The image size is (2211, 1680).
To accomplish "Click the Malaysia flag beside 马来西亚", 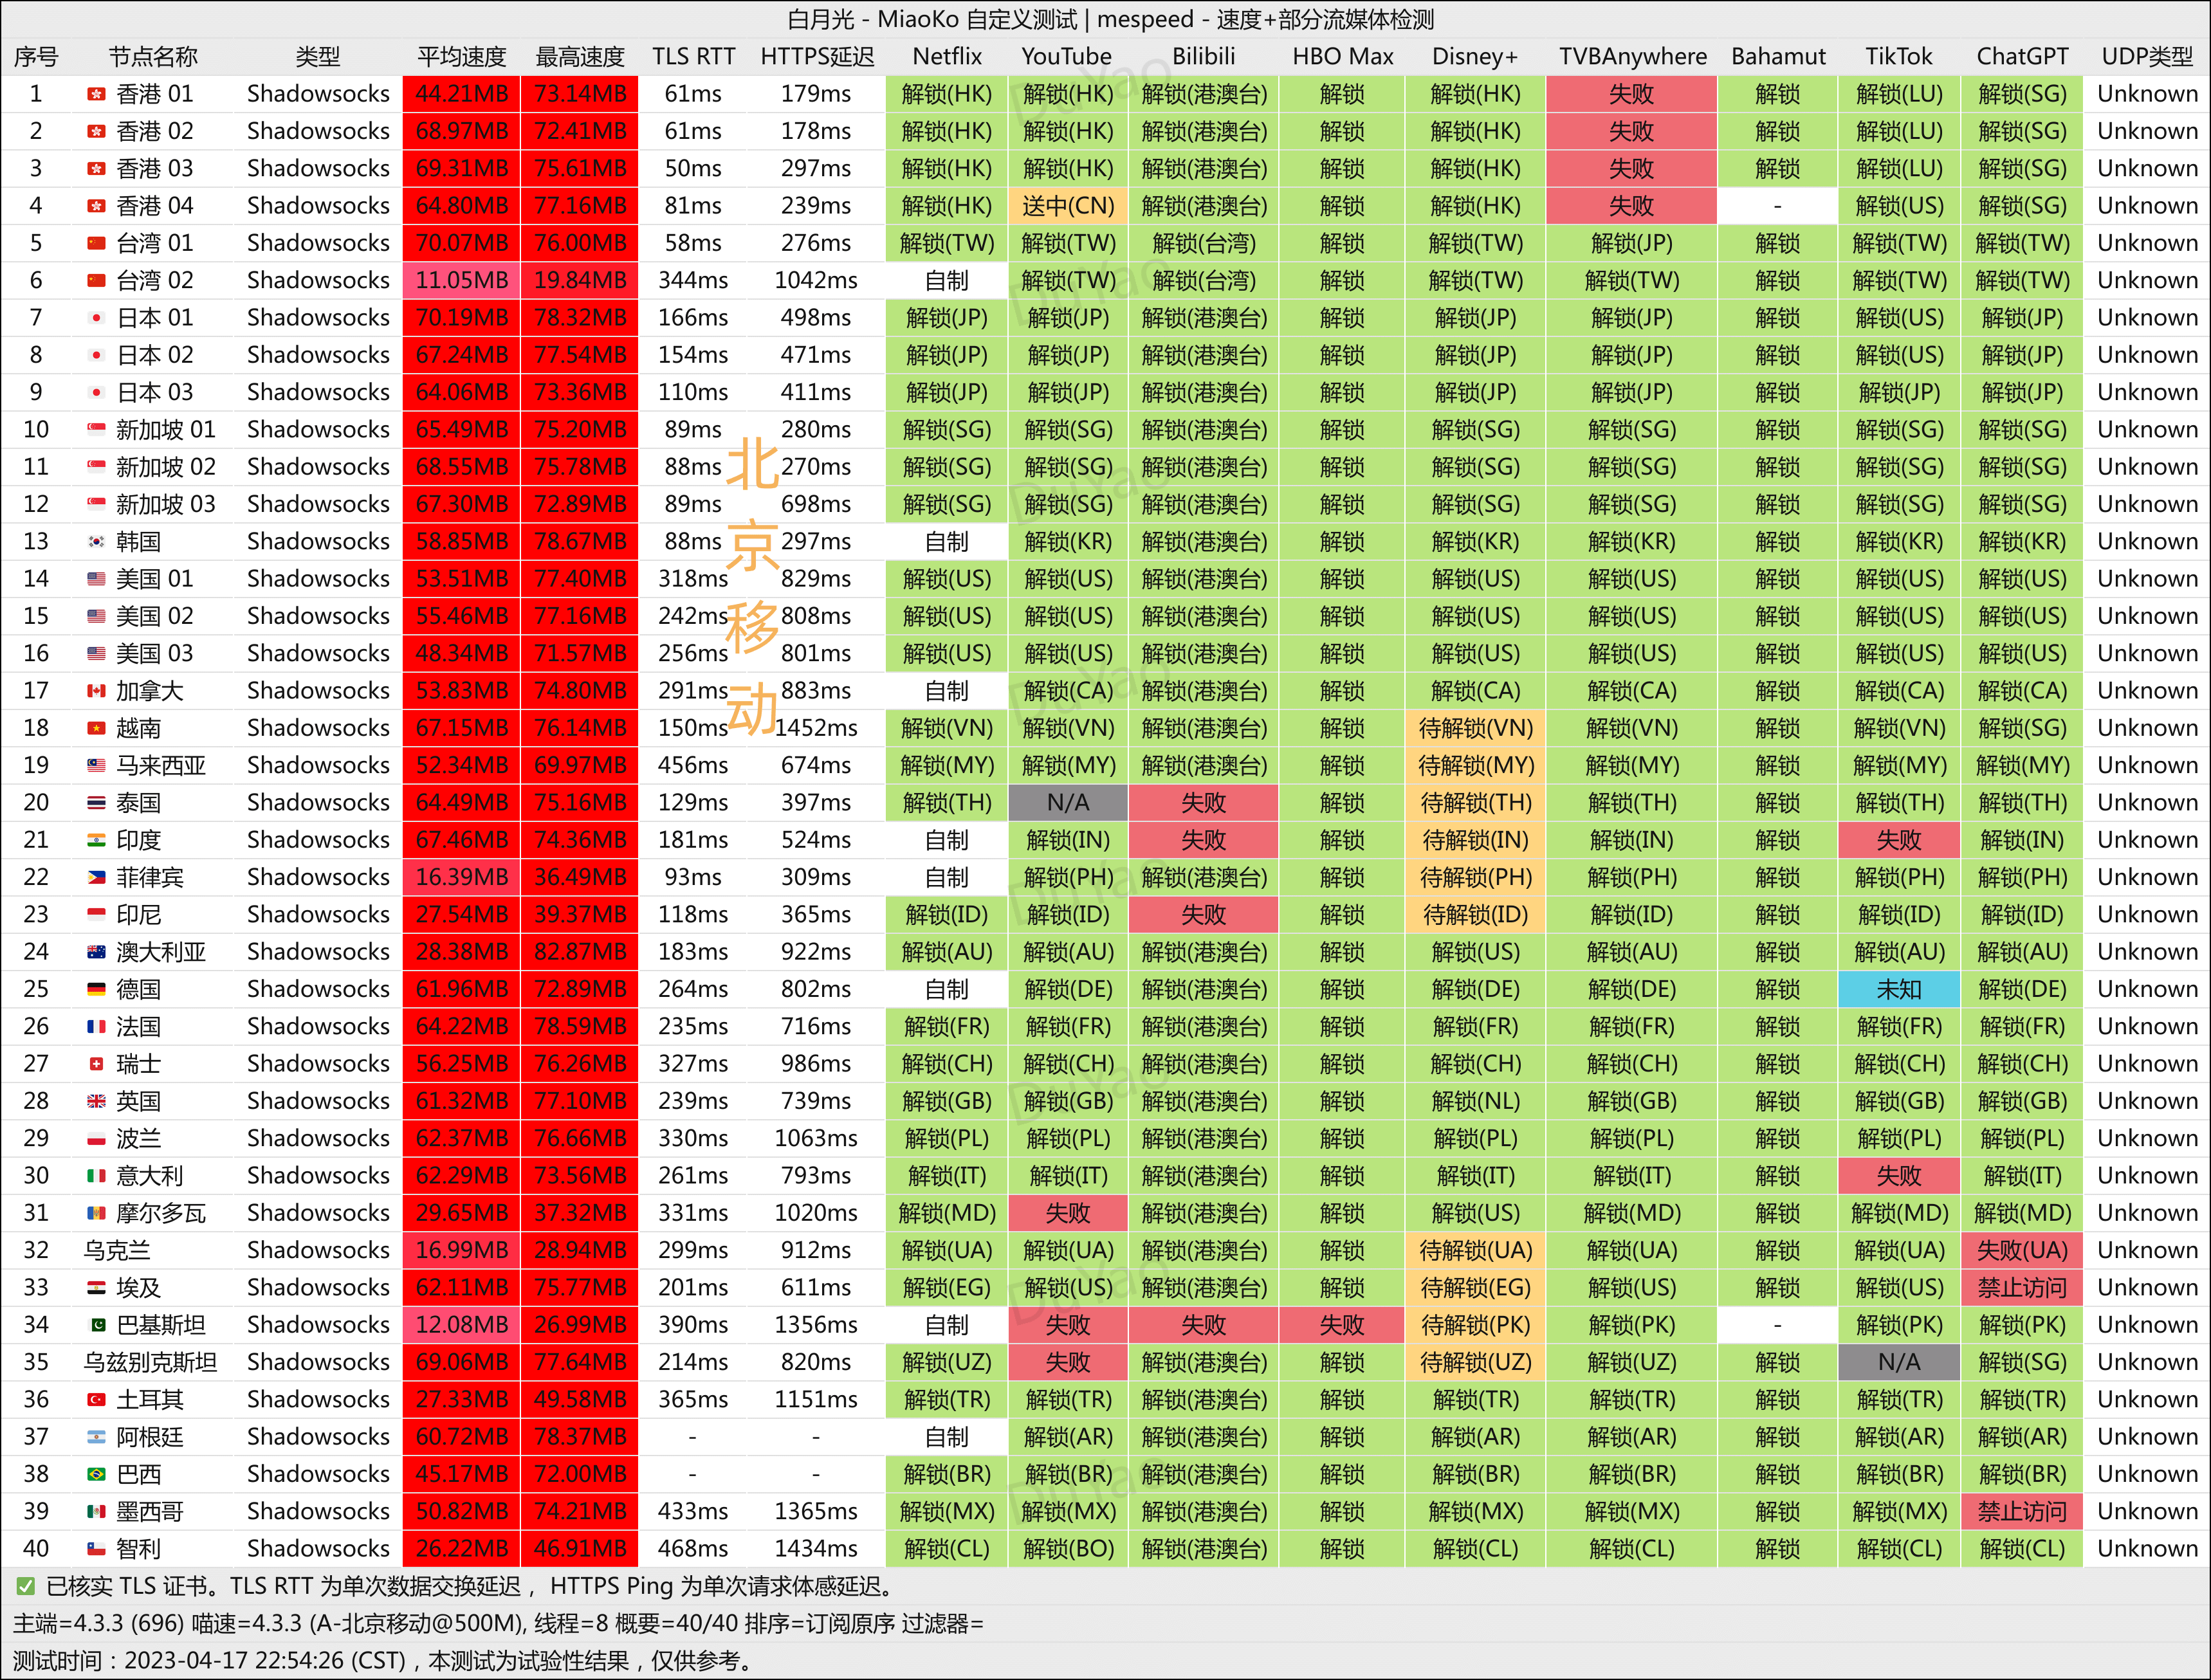I will click(96, 765).
